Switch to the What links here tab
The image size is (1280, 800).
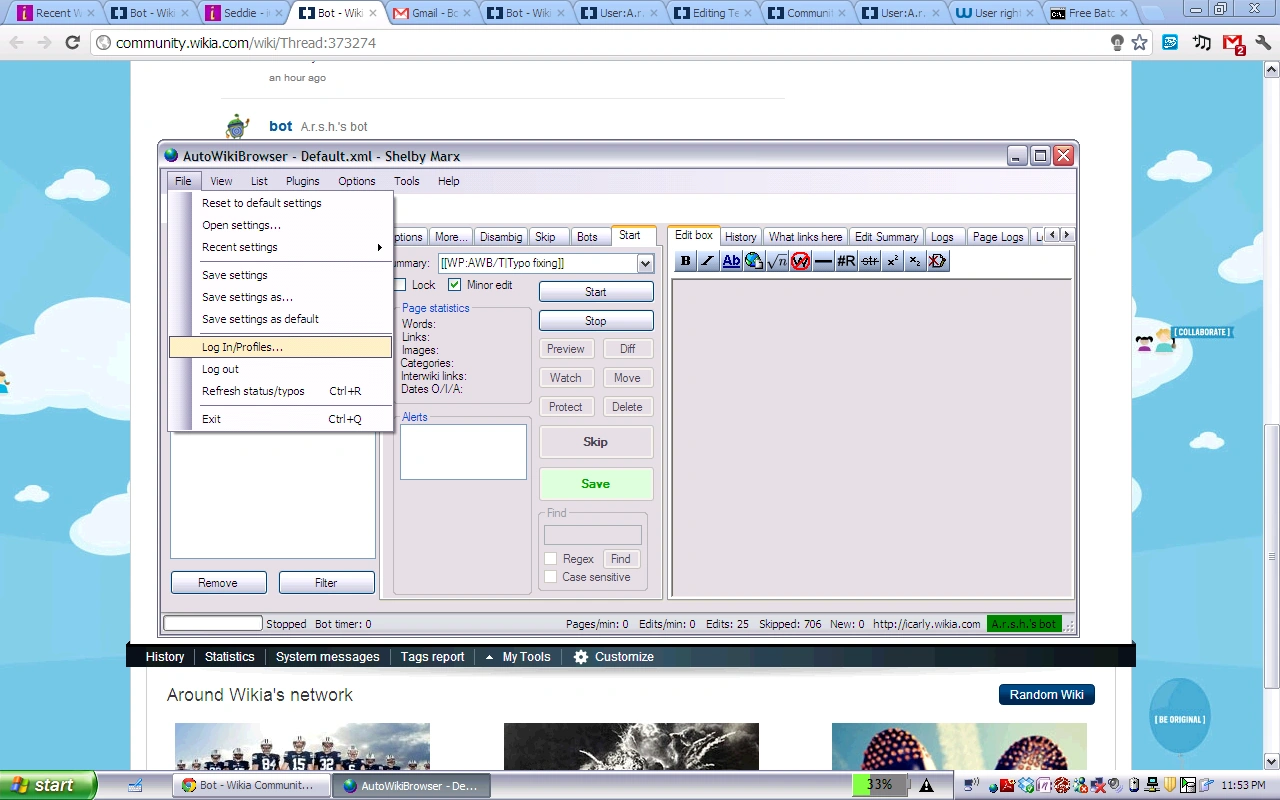click(x=805, y=237)
